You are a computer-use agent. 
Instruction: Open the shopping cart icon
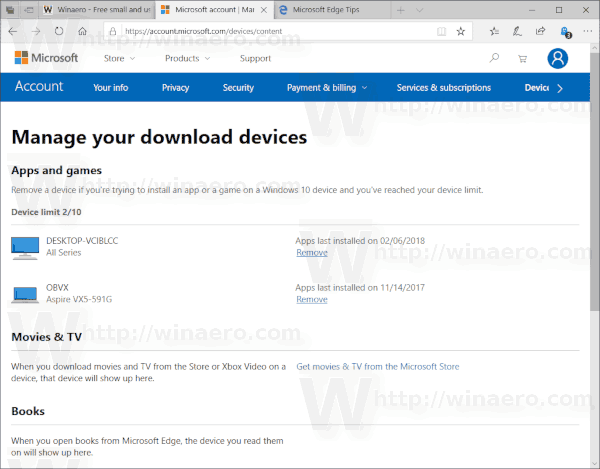pyautogui.click(x=522, y=59)
